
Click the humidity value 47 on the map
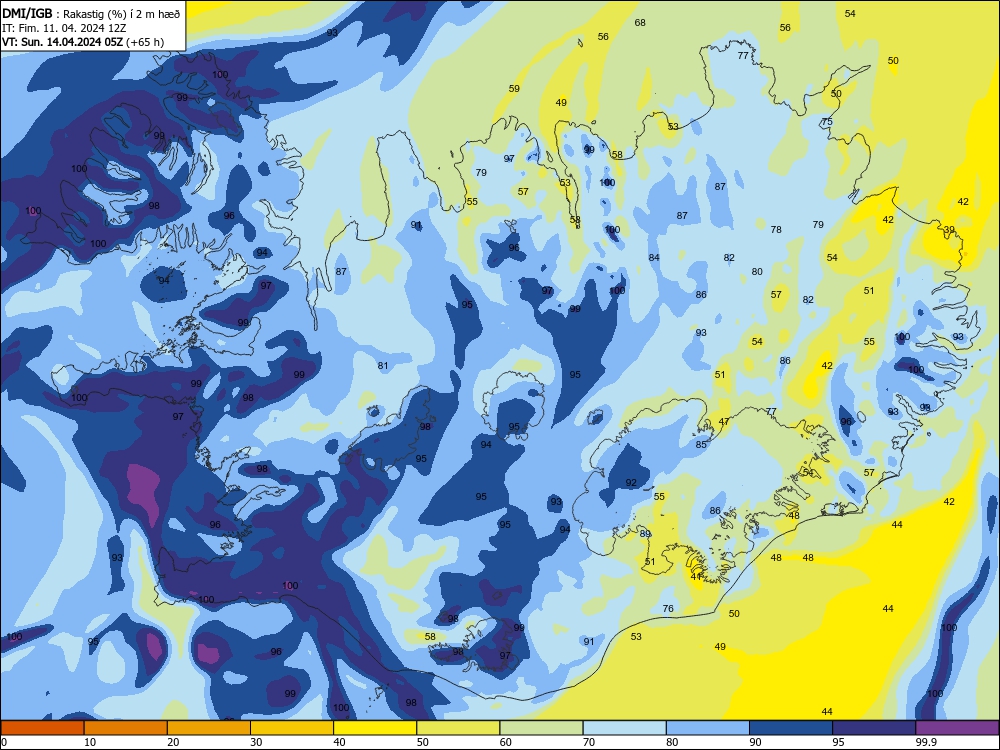tap(724, 422)
